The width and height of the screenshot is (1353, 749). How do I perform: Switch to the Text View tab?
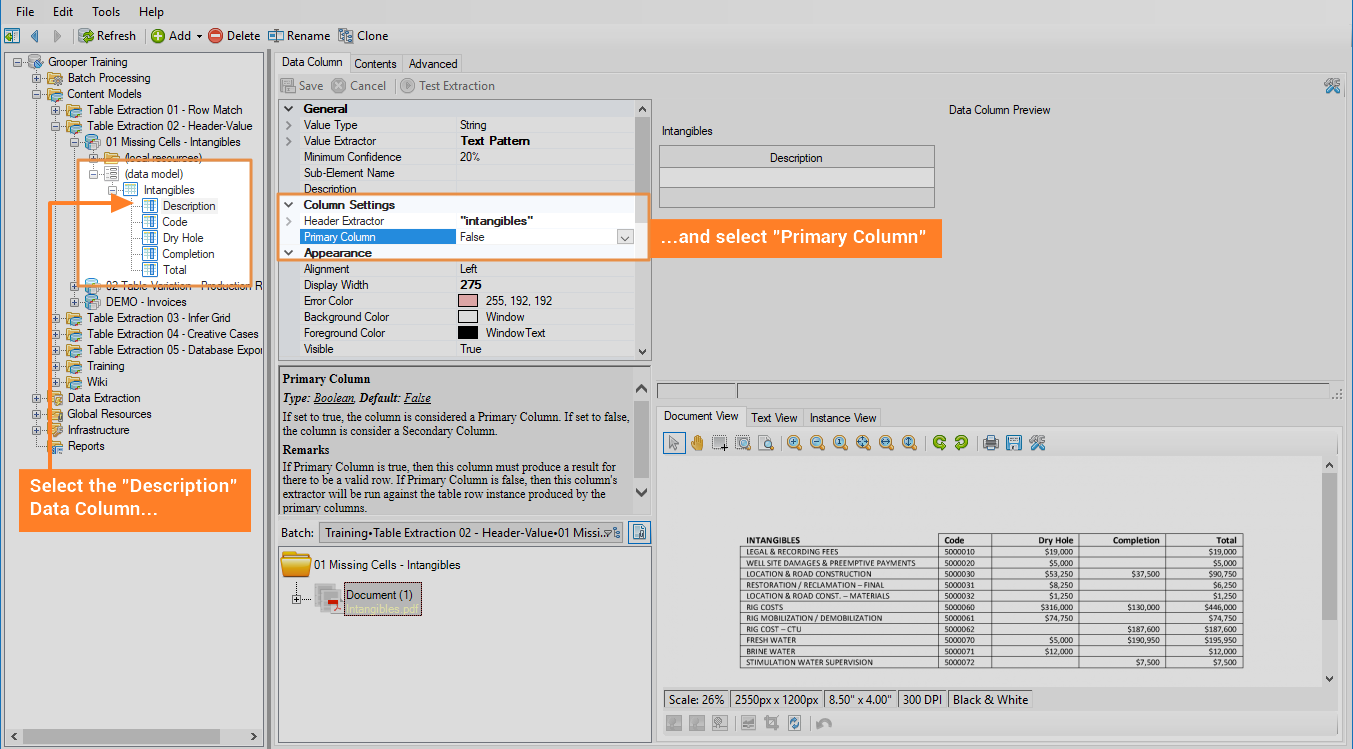tap(774, 418)
